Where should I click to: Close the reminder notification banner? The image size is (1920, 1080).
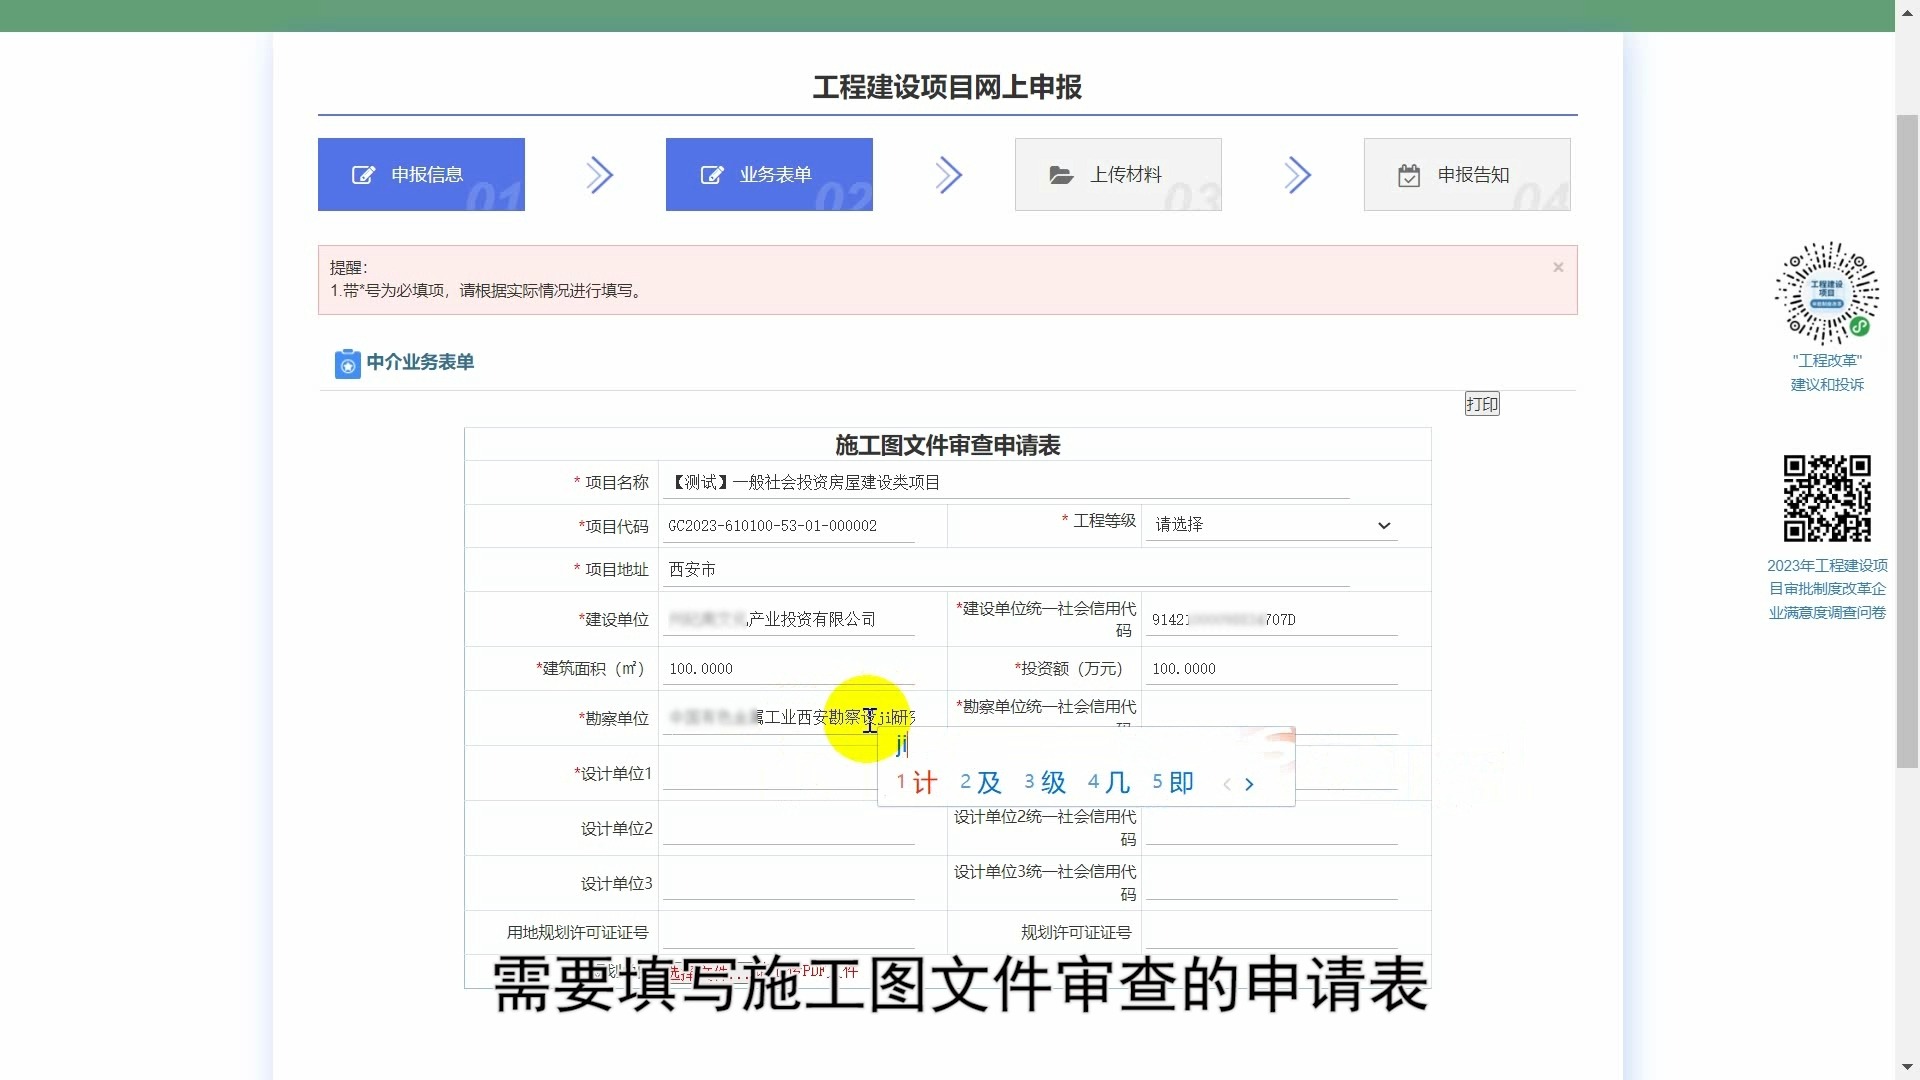coord(1557,266)
